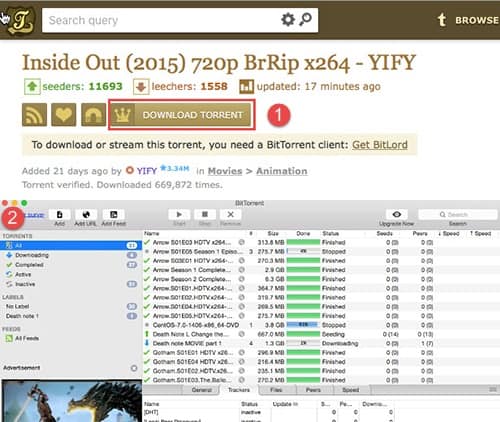Screen dimensions: 500x422
Task: Select All torrents in sidebar
Action: pos(71,245)
